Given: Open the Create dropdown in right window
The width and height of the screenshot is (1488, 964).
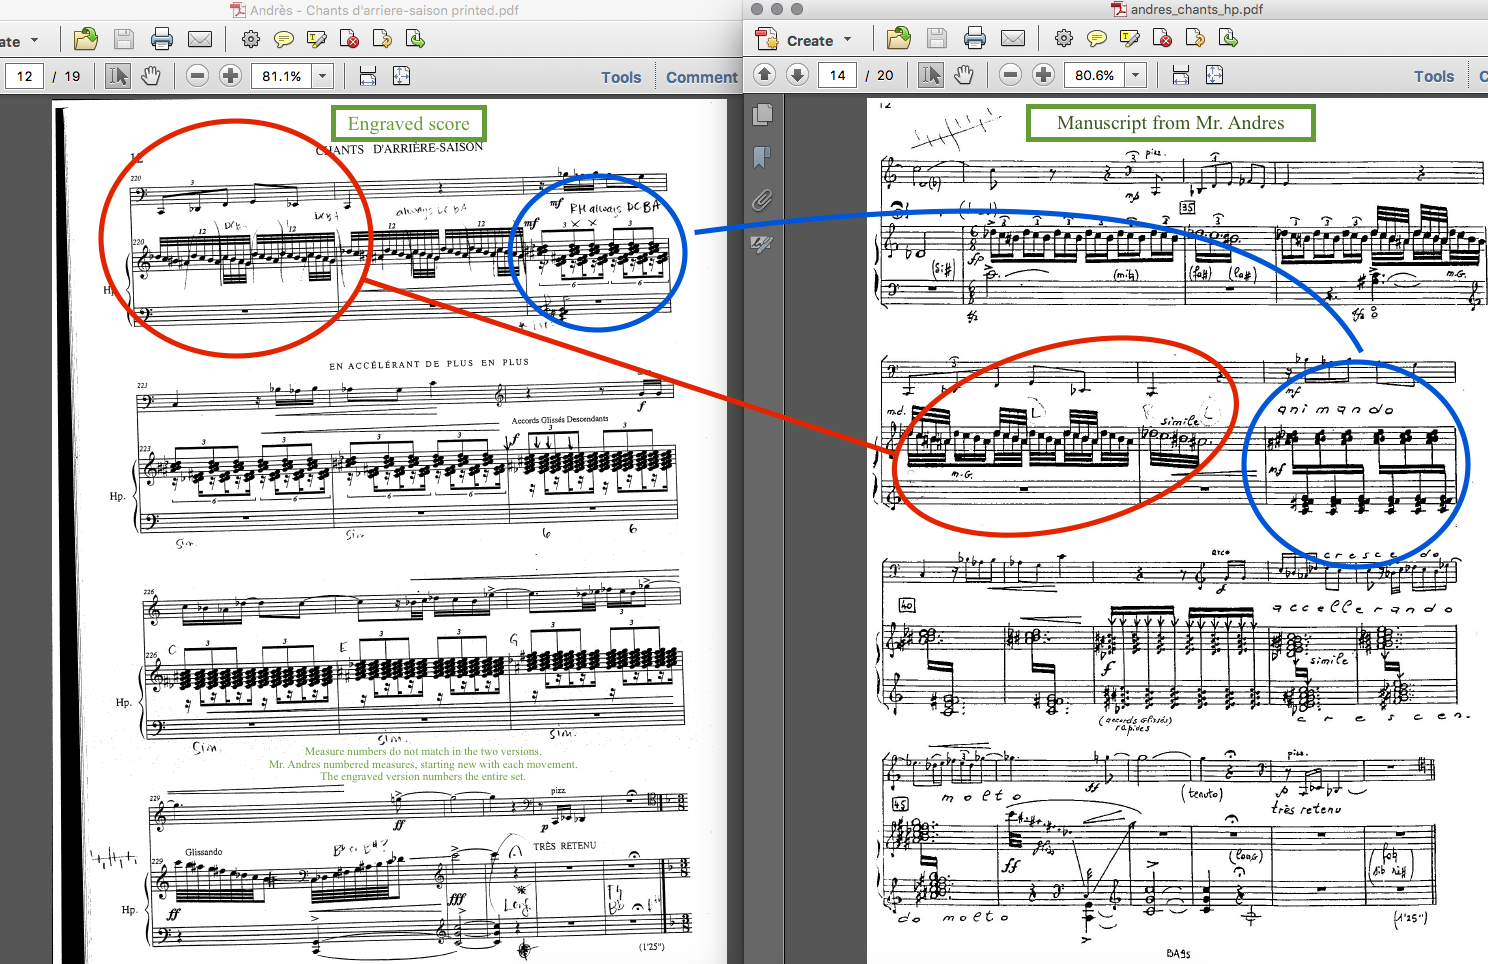Looking at the screenshot, I should click(806, 40).
